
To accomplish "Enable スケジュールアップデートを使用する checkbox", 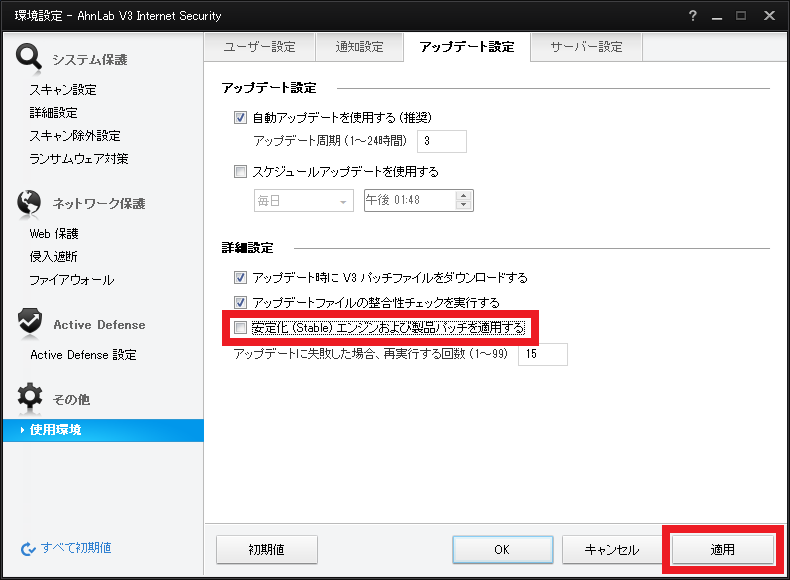I will tap(240, 172).
